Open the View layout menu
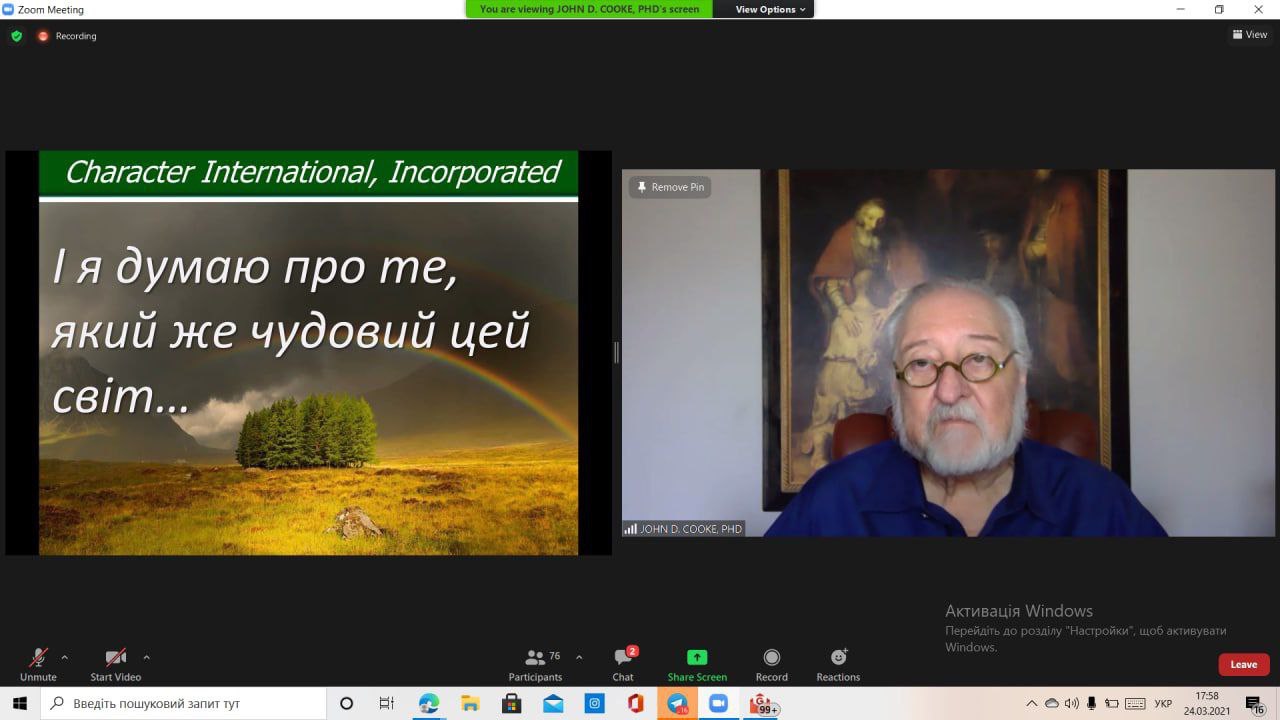Image resolution: width=1280 pixels, height=720 pixels. point(1250,35)
